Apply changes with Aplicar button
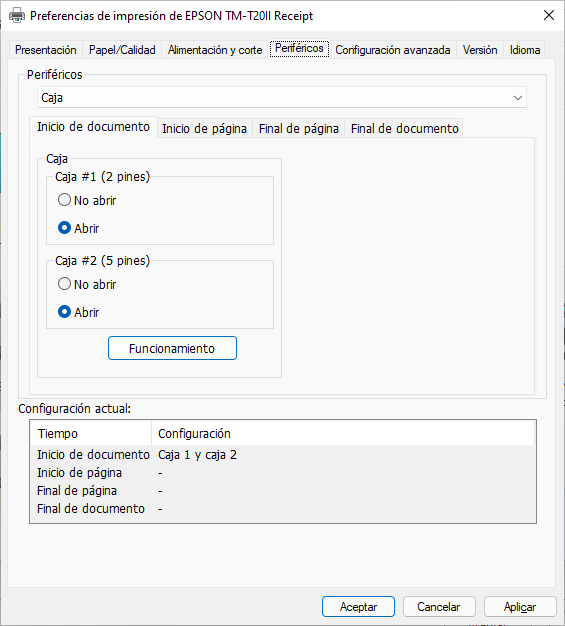Viewport: 565px width, 626px height. click(x=520, y=606)
